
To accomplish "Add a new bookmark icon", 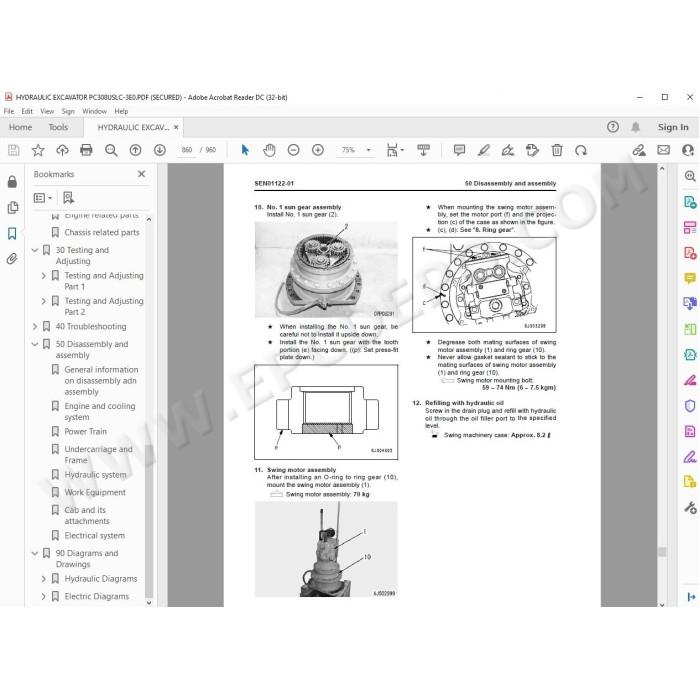I will [x=68, y=198].
